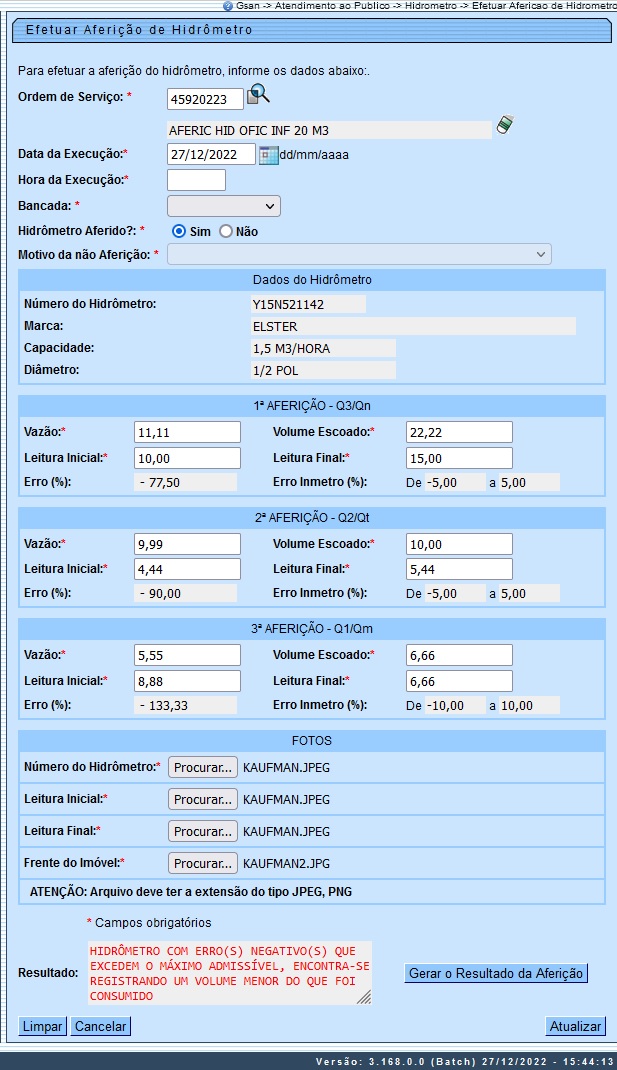This screenshot has height=1070, width=617.
Task: Click Volume Escoado field in 3ª Aferição section
Action: coord(459,655)
